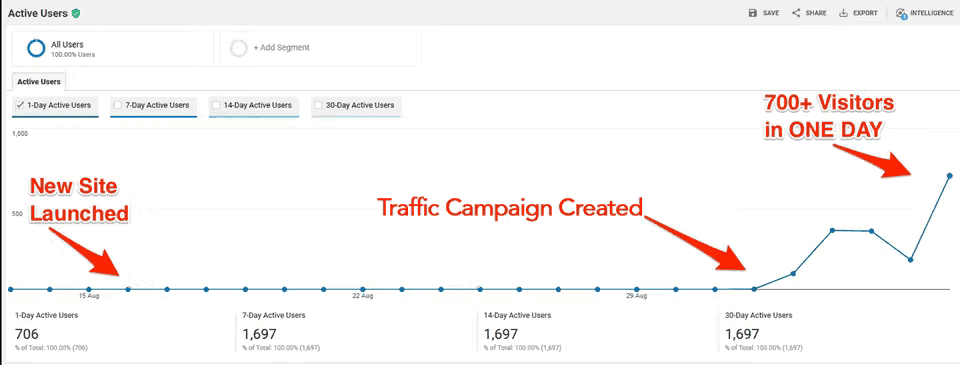This screenshot has height=365, width=960.
Task: Click the 1,697 value under 30-Day Active Users
Action: tap(742, 334)
